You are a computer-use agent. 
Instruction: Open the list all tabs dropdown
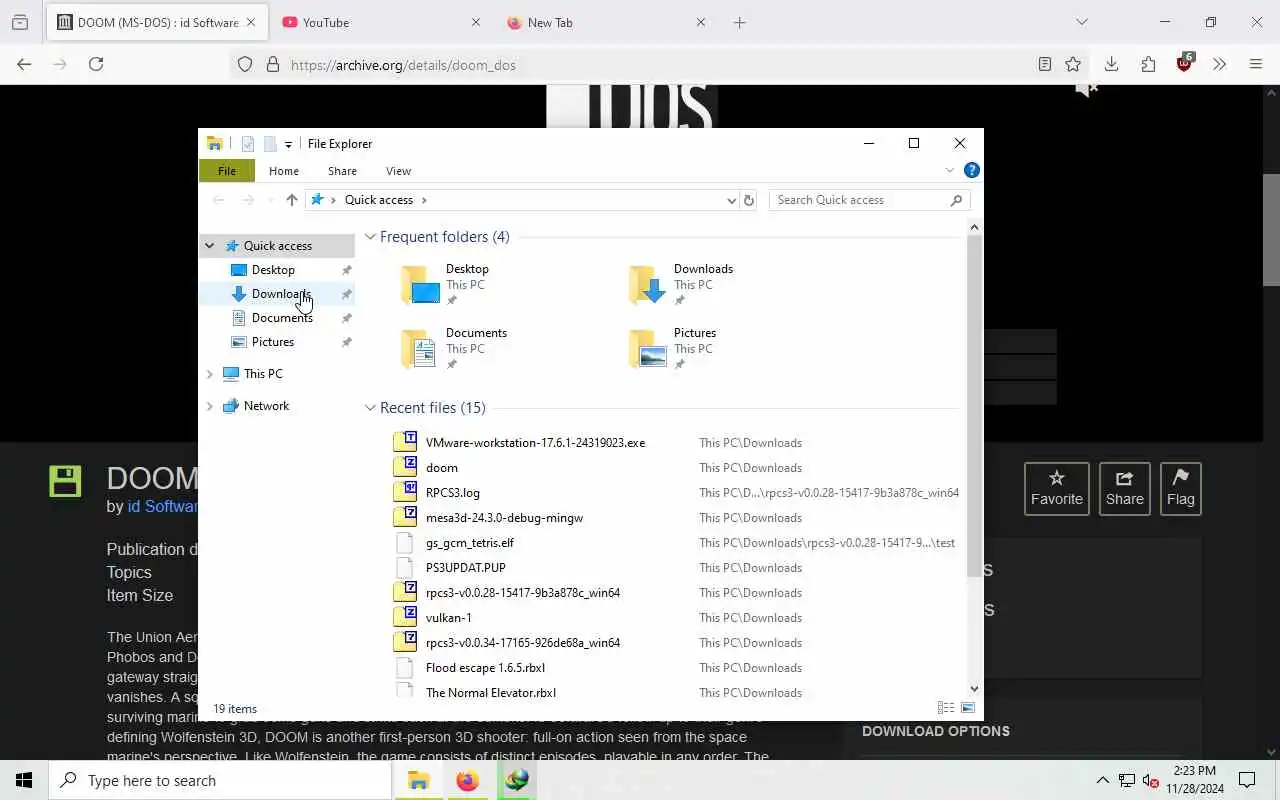pos(1081,22)
